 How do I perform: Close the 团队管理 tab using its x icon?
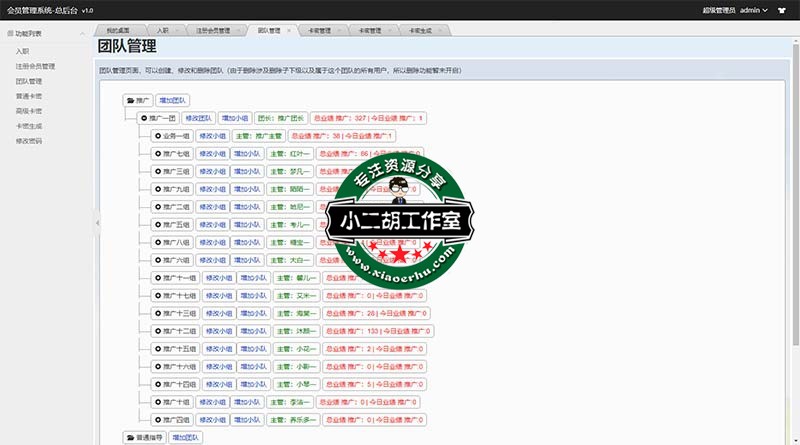click(x=289, y=31)
